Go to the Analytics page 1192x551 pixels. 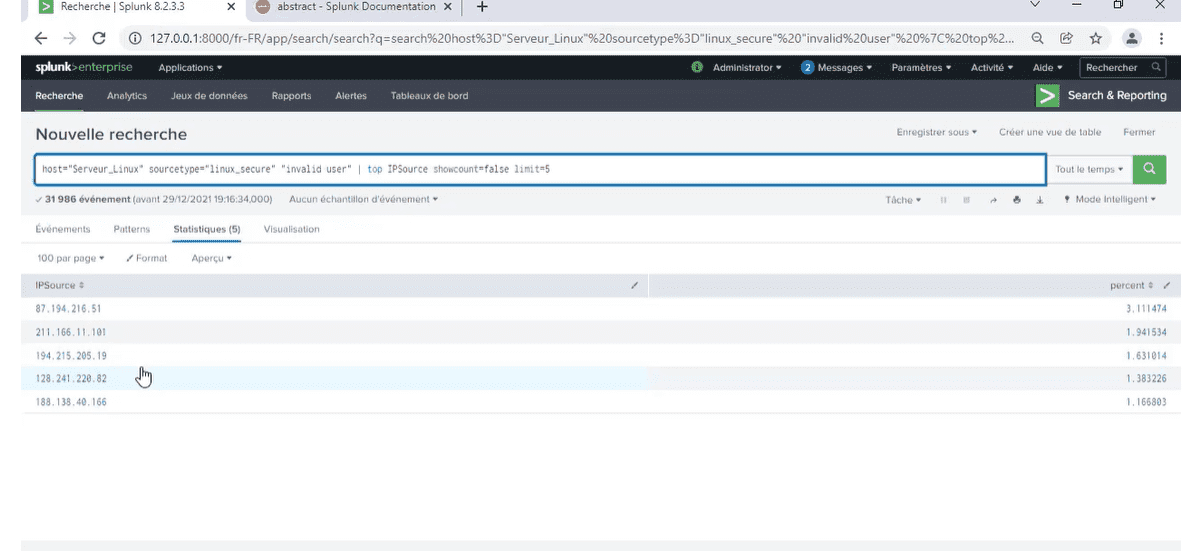click(127, 96)
